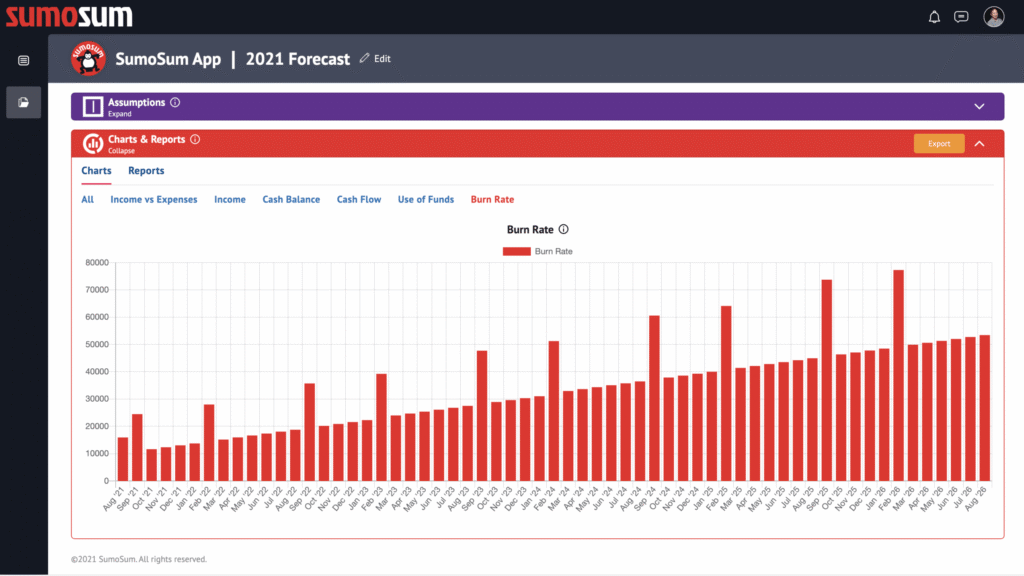Click the Assumptions info icon
Screen dimensions: 1024x576
[x=175, y=102]
